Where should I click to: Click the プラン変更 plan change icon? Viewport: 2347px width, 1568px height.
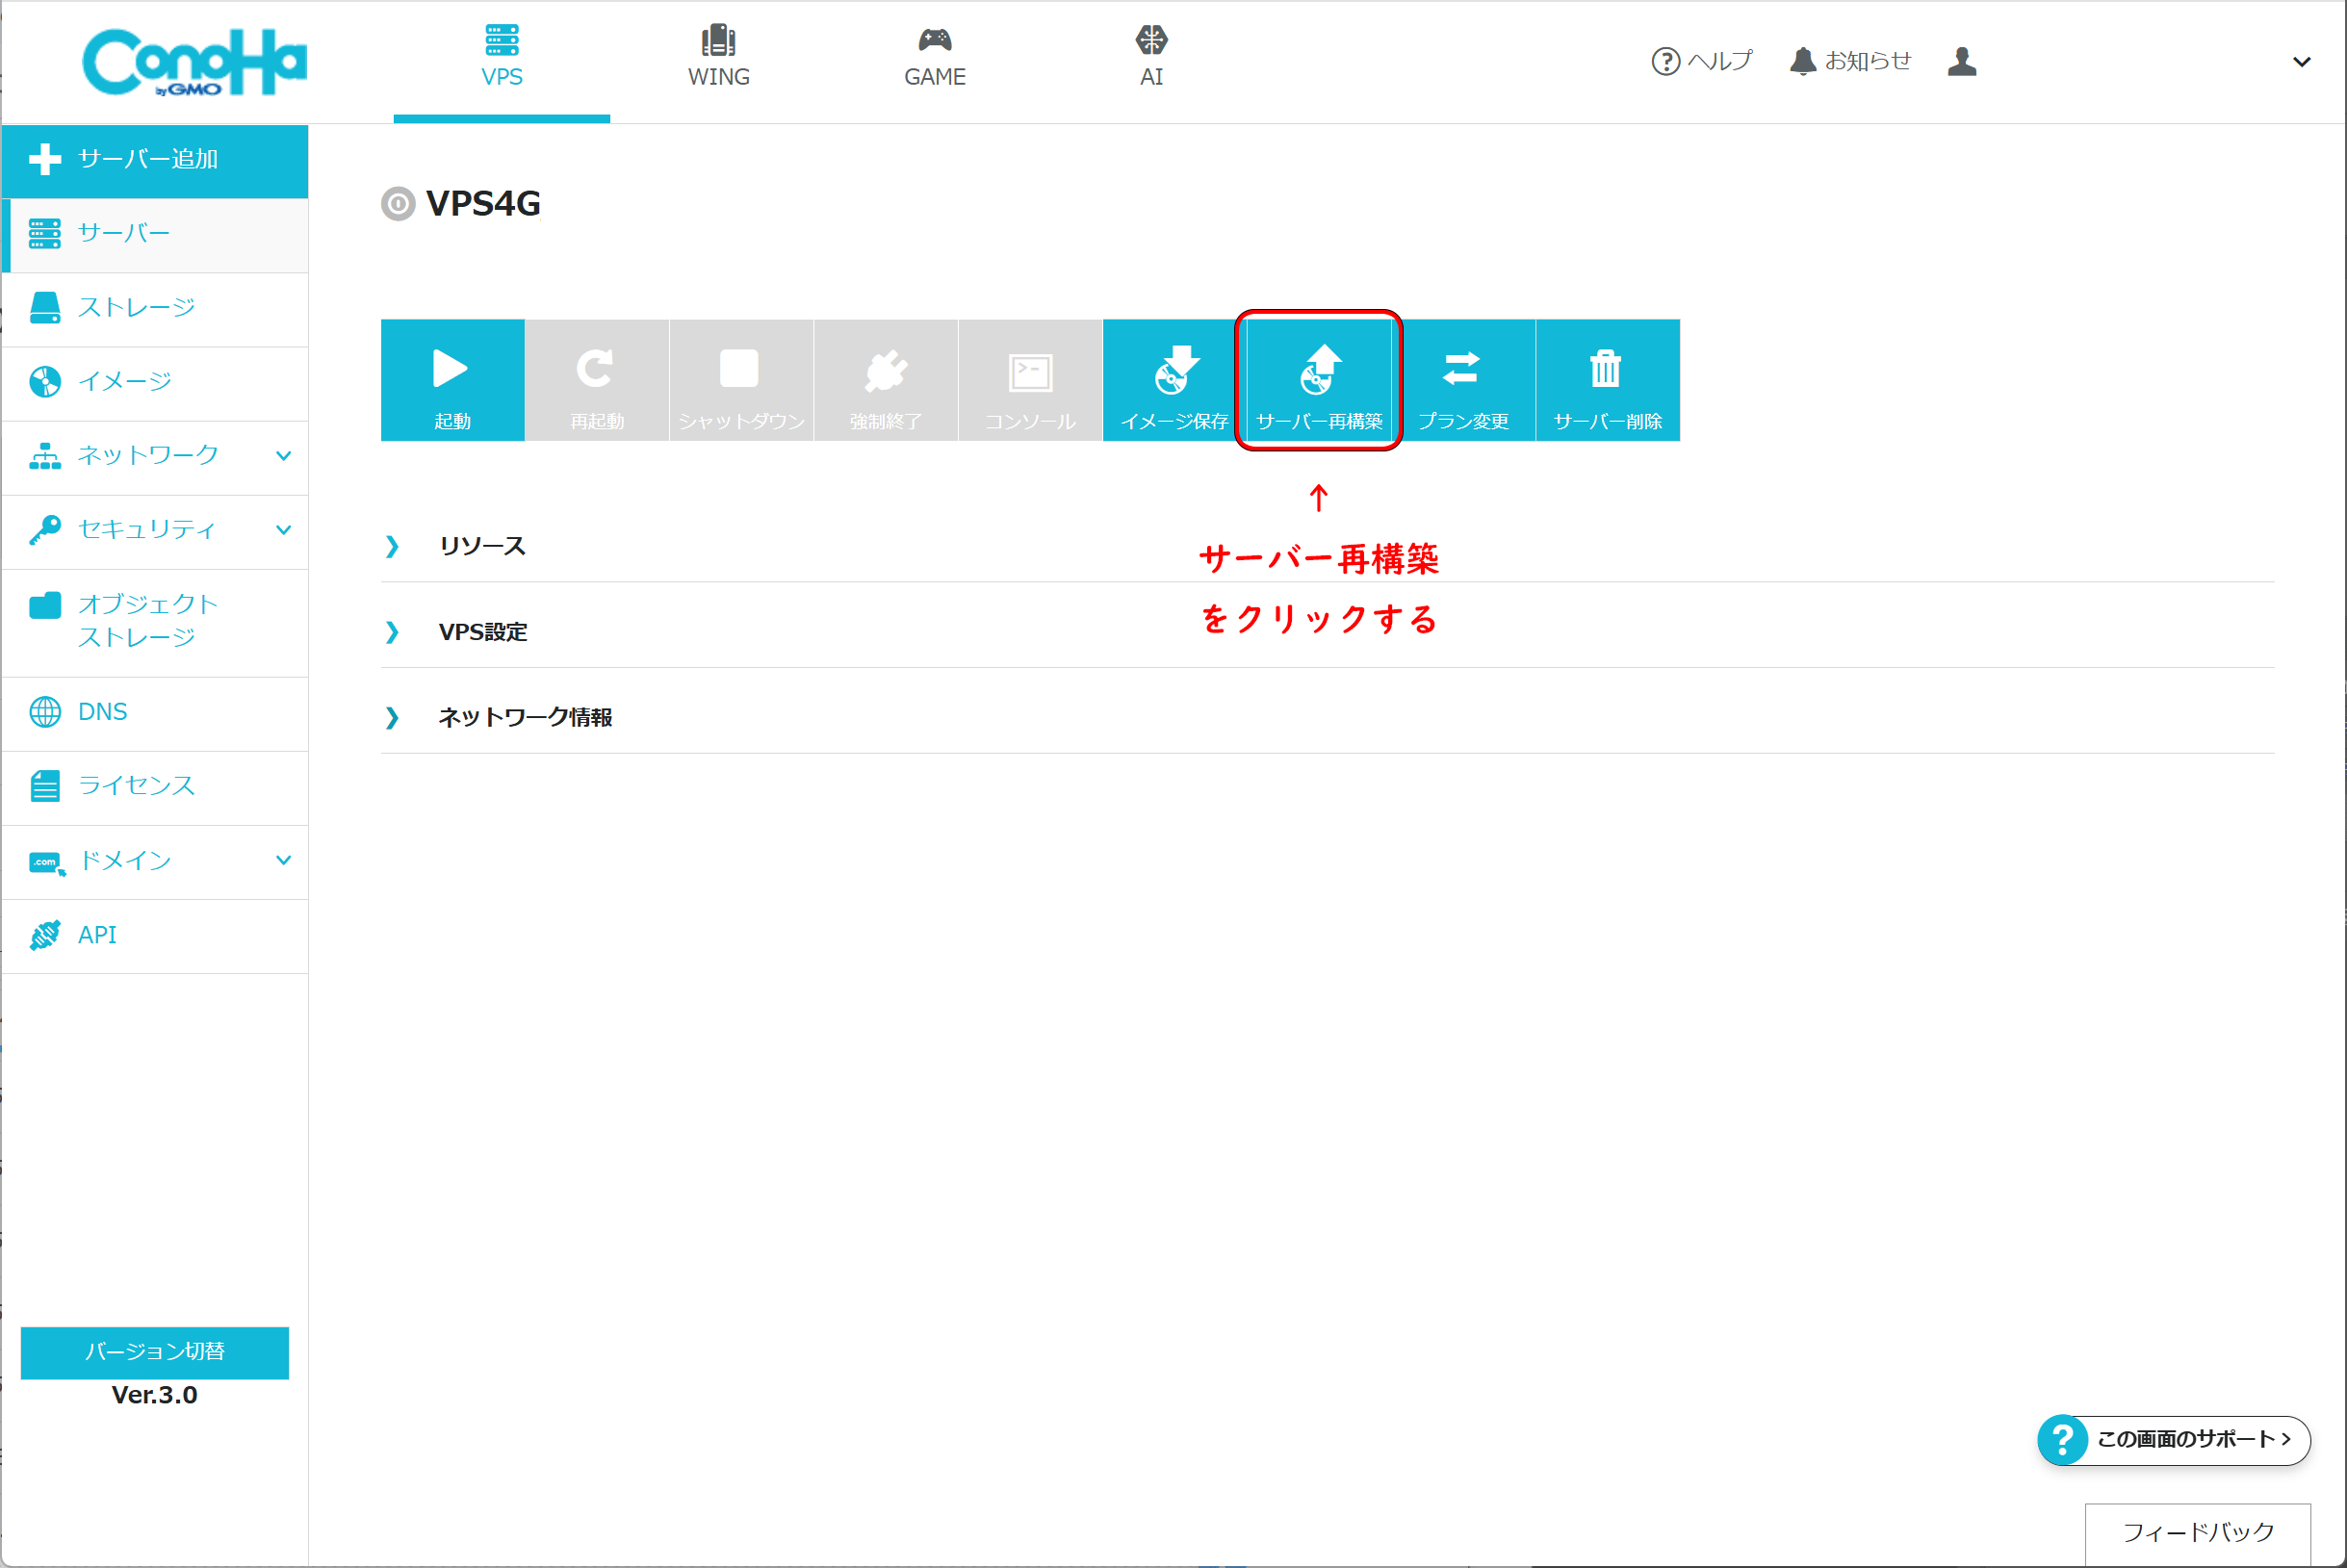coord(1462,380)
